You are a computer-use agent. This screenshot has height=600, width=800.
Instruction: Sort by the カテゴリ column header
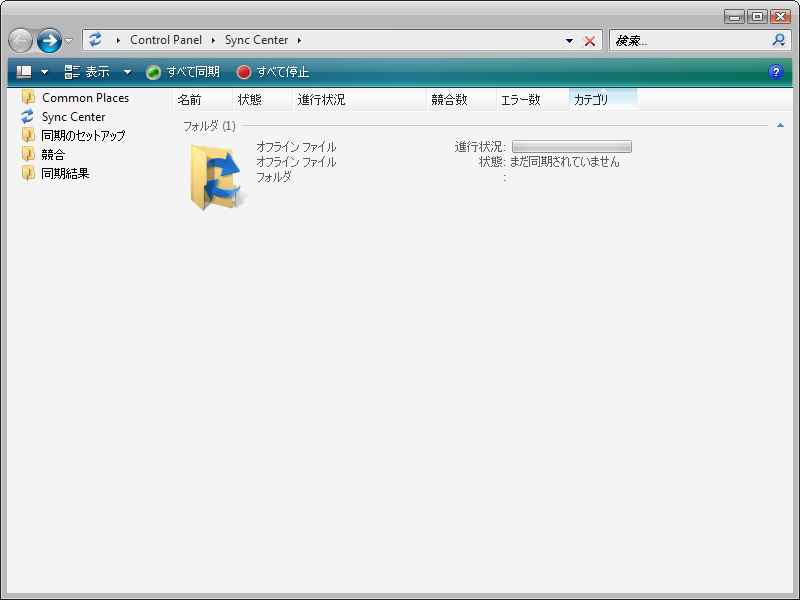click(604, 100)
